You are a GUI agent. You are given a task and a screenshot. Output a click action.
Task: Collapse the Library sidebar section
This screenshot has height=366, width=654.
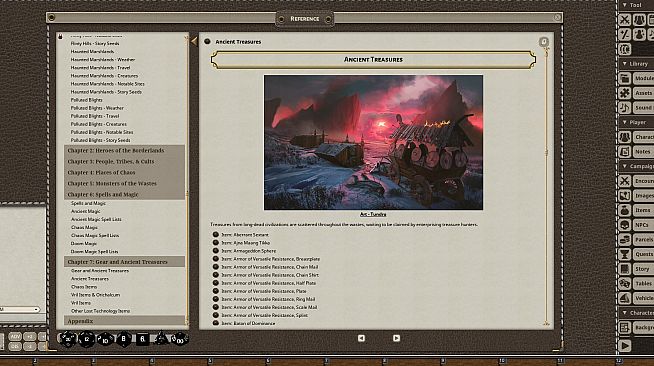(624, 64)
